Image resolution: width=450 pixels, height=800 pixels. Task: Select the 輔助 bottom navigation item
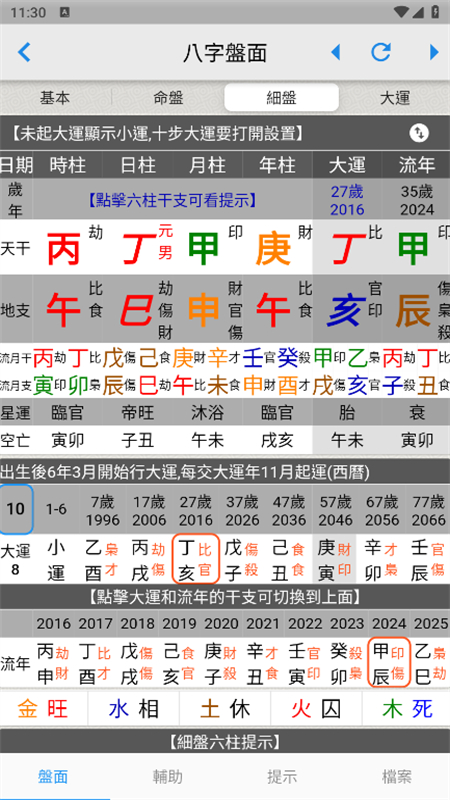coord(168,777)
